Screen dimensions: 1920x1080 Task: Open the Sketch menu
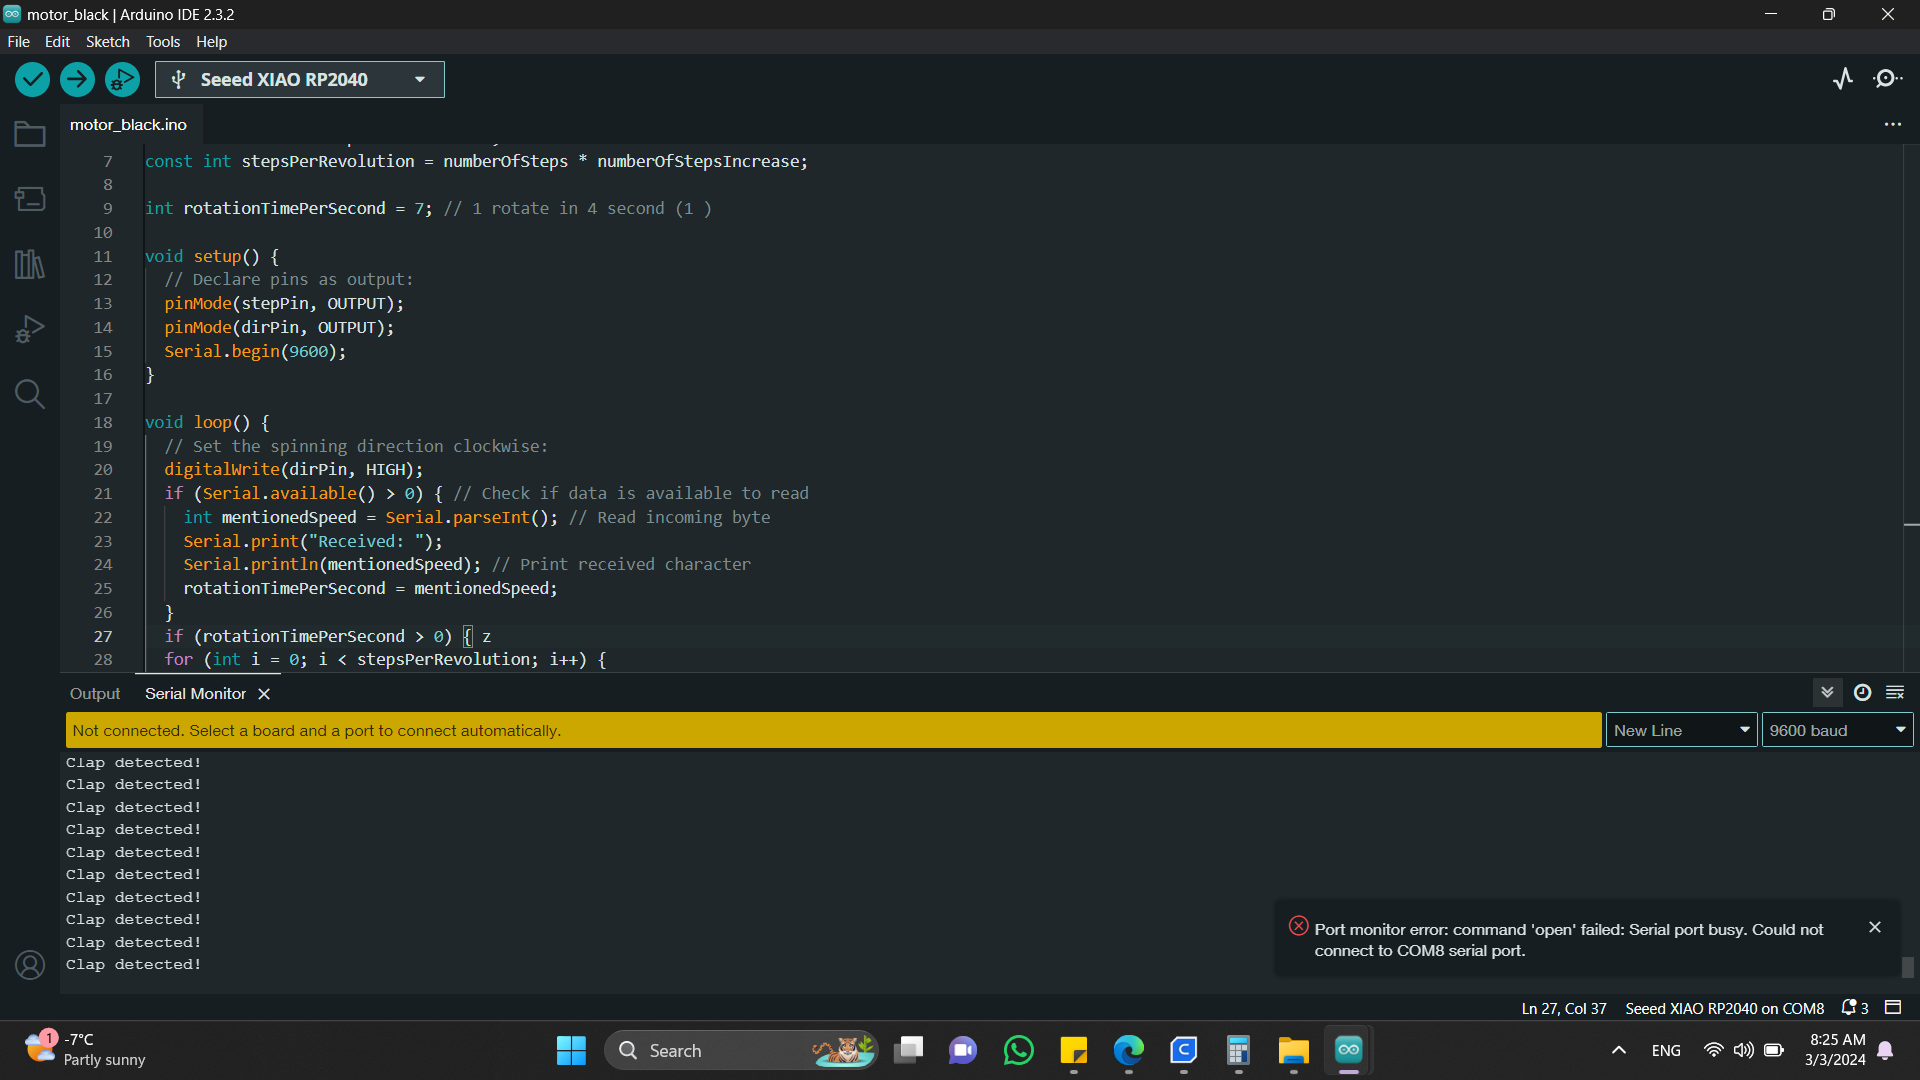pos(107,42)
